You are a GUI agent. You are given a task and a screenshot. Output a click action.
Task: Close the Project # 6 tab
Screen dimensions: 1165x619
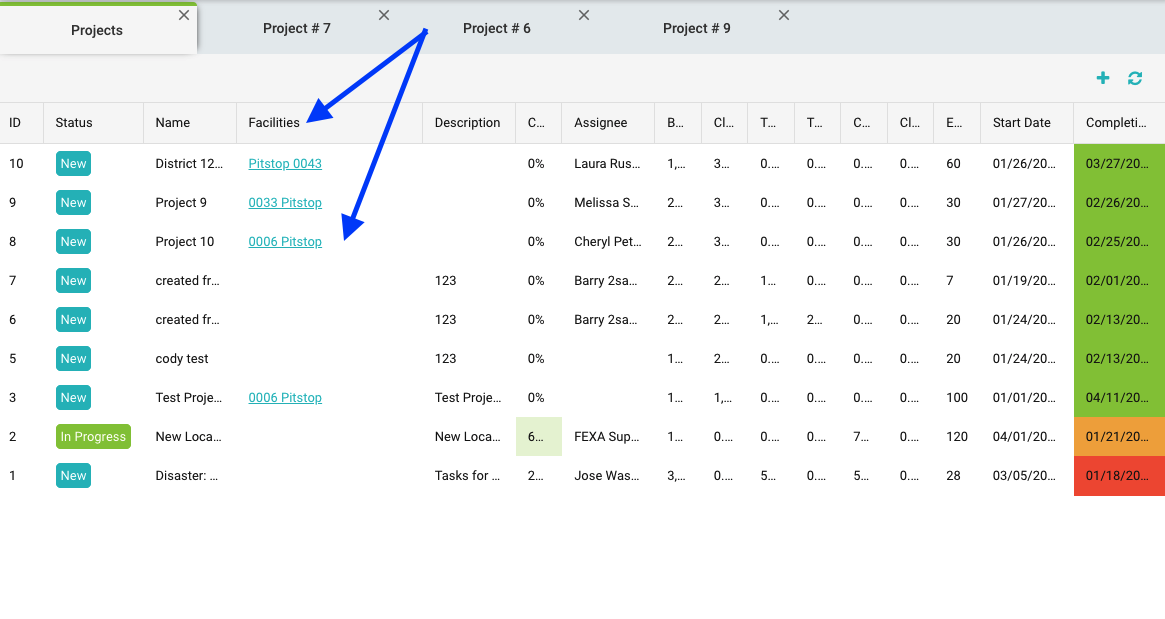(x=584, y=15)
